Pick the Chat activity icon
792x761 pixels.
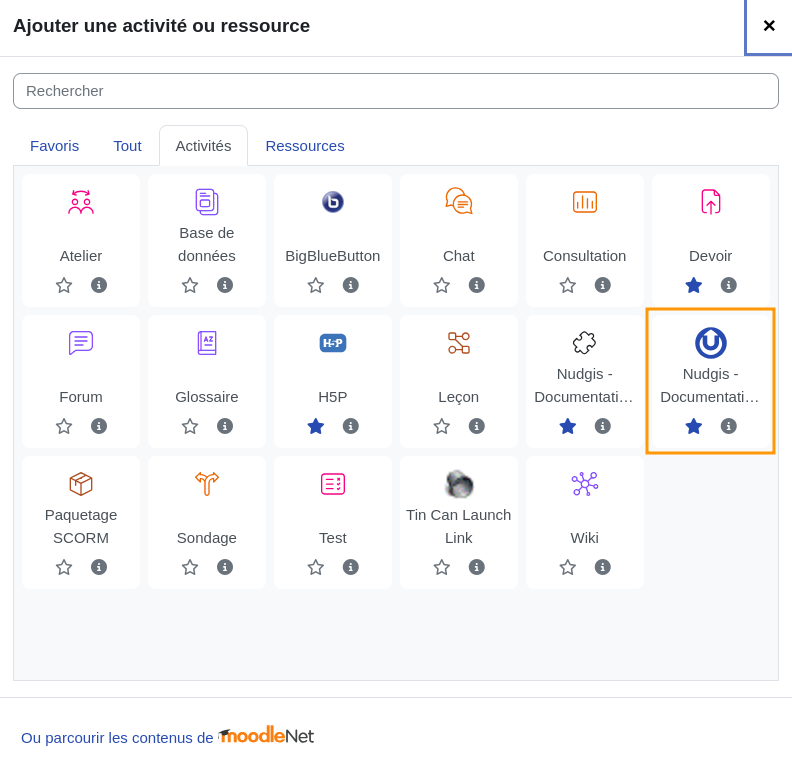(x=459, y=201)
